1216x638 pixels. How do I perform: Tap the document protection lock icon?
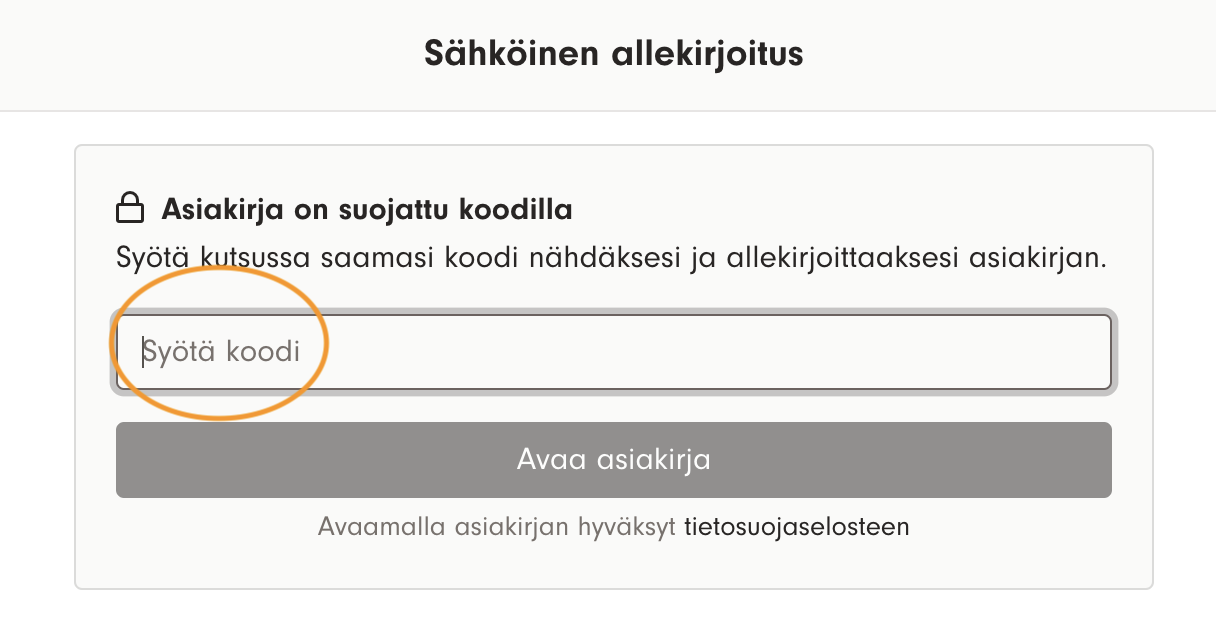tap(130, 210)
